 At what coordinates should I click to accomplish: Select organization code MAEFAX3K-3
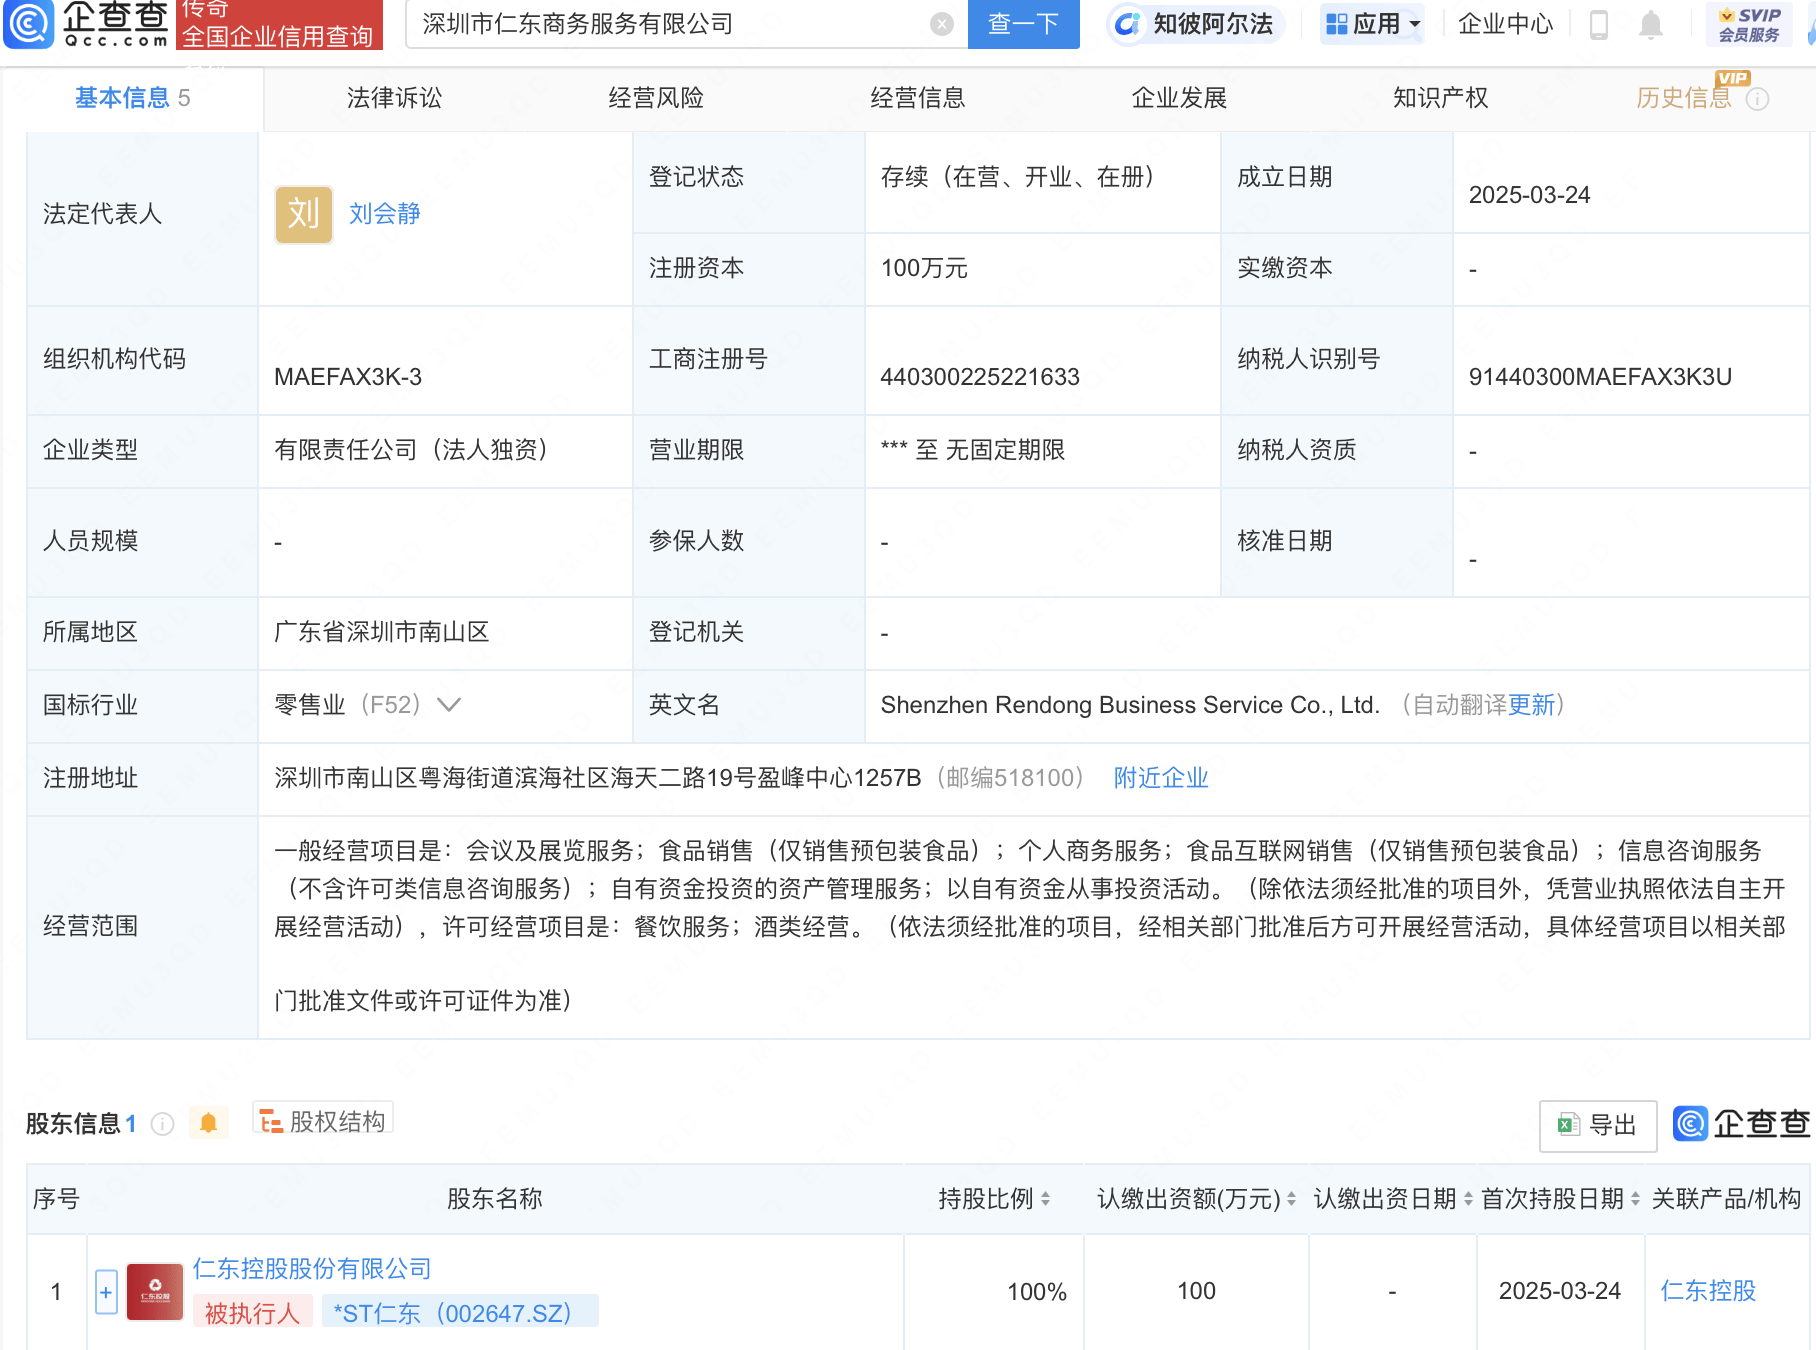click(x=348, y=377)
